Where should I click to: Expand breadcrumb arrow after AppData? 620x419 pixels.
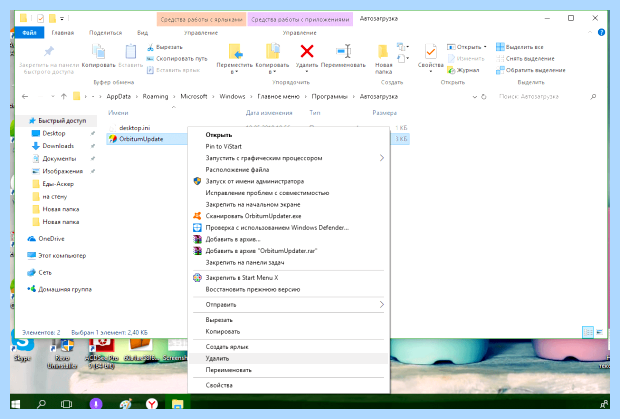click(x=137, y=96)
